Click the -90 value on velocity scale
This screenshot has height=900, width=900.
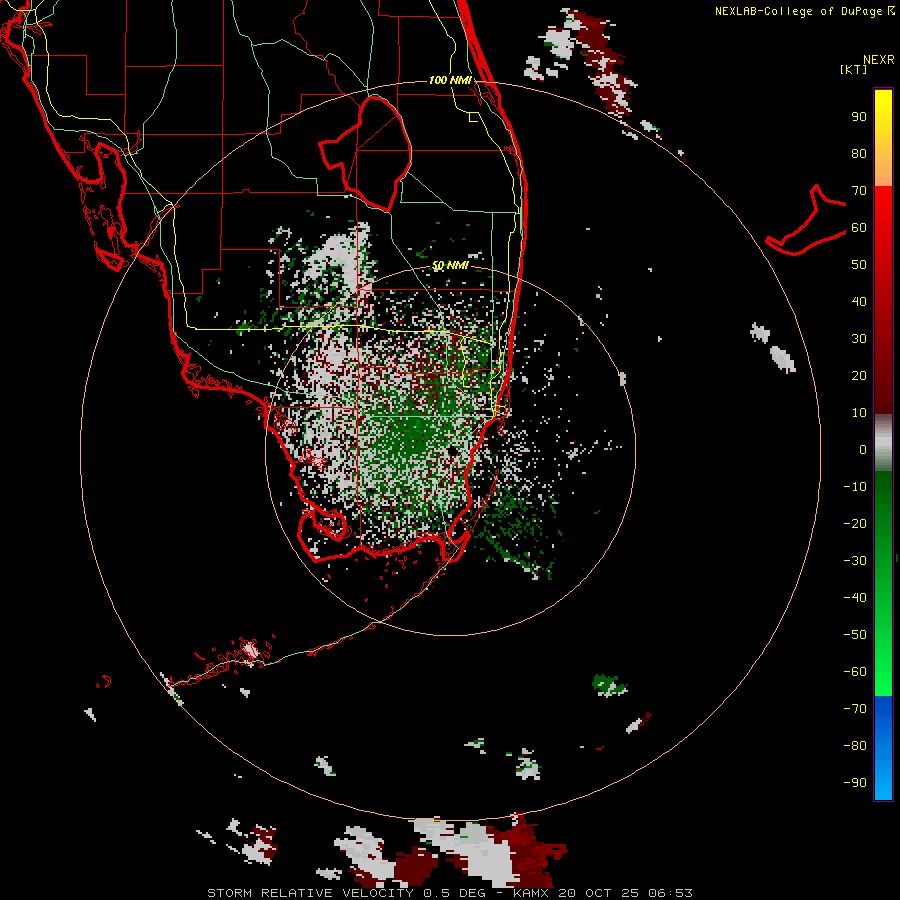(x=855, y=782)
